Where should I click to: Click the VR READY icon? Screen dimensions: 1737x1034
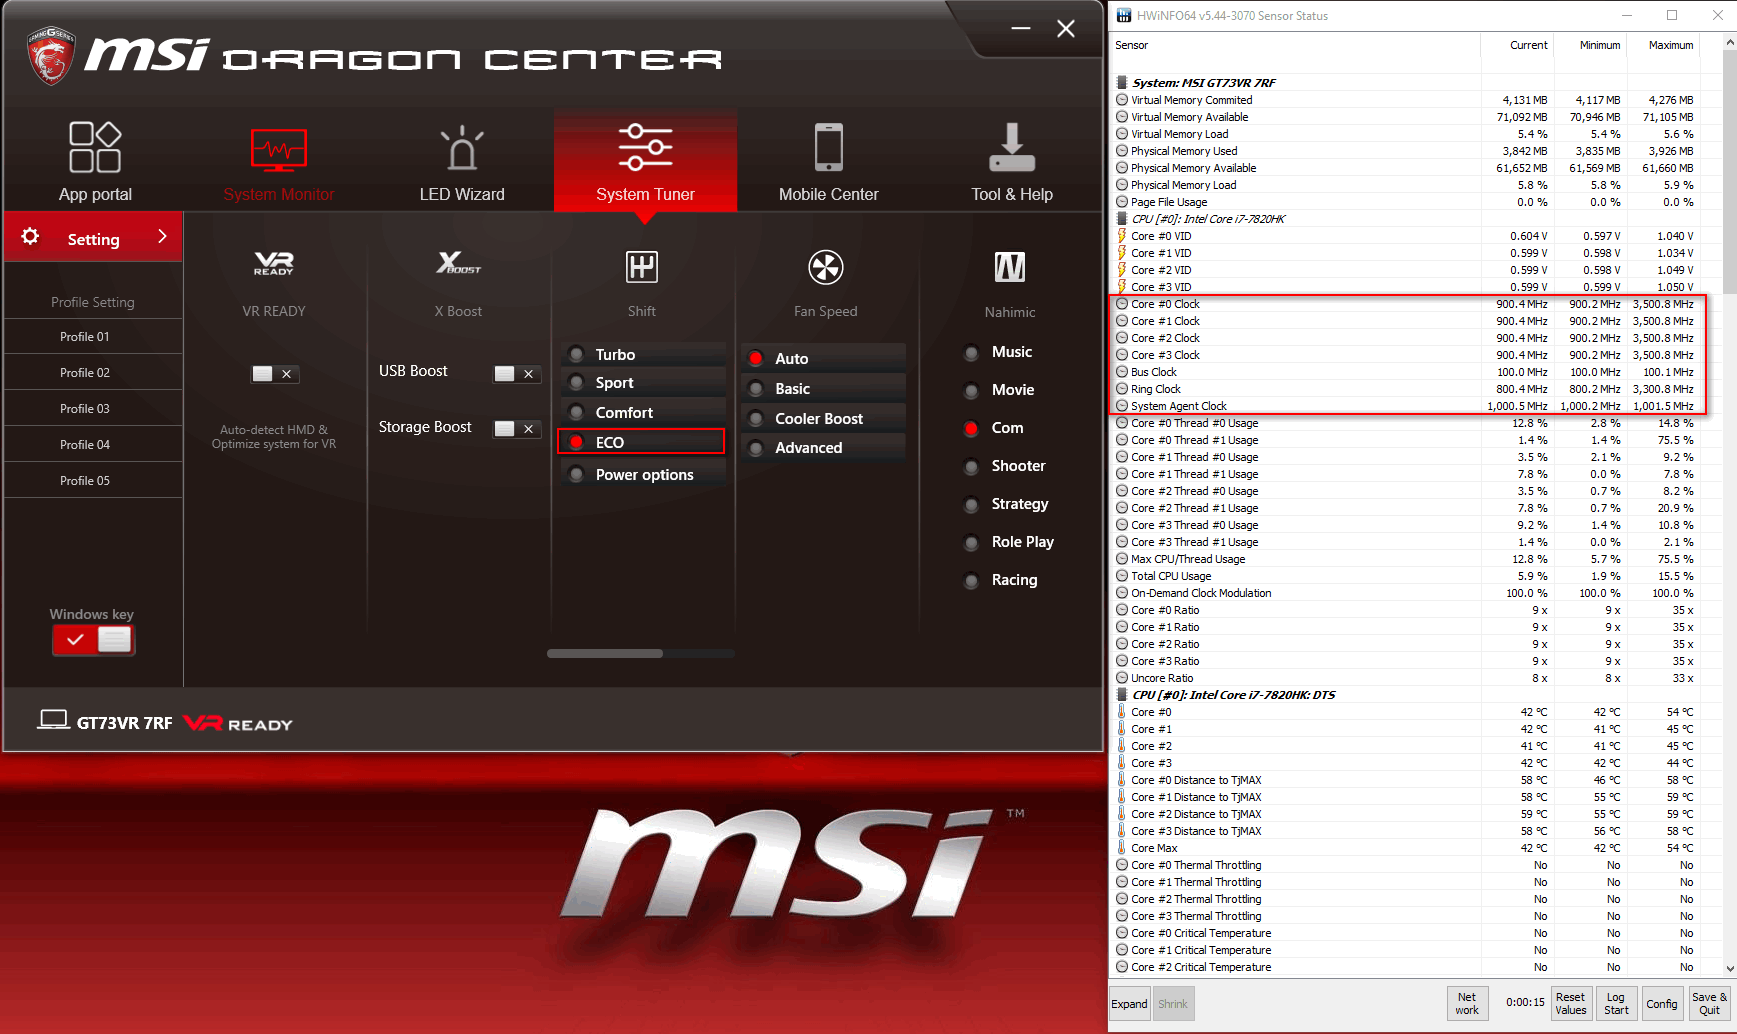[x=273, y=265]
